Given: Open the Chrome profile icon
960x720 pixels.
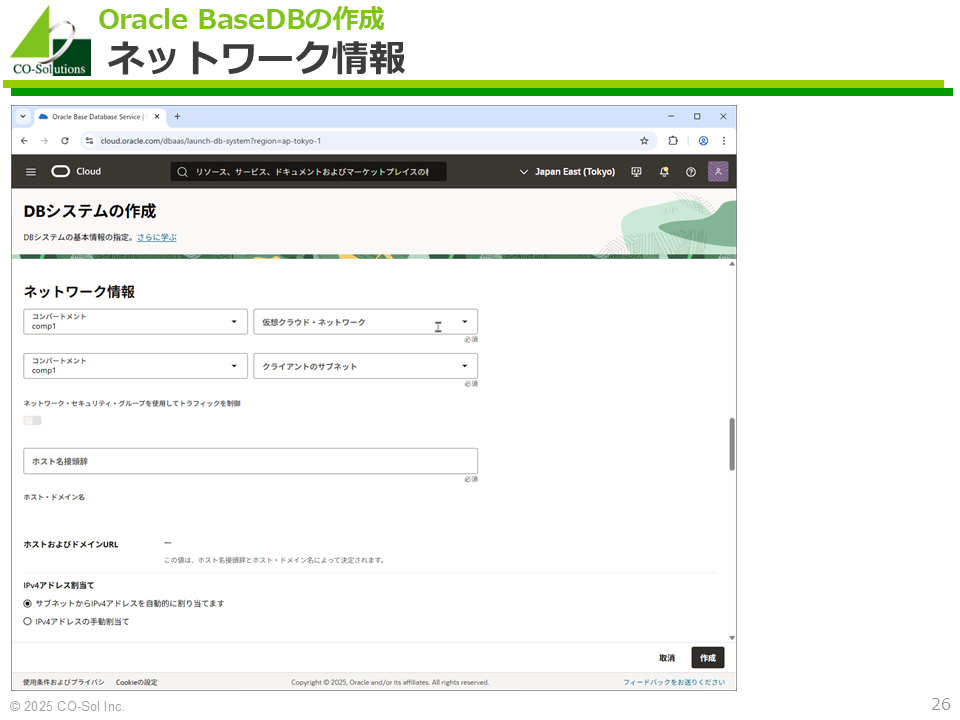Looking at the screenshot, I should pos(703,141).
